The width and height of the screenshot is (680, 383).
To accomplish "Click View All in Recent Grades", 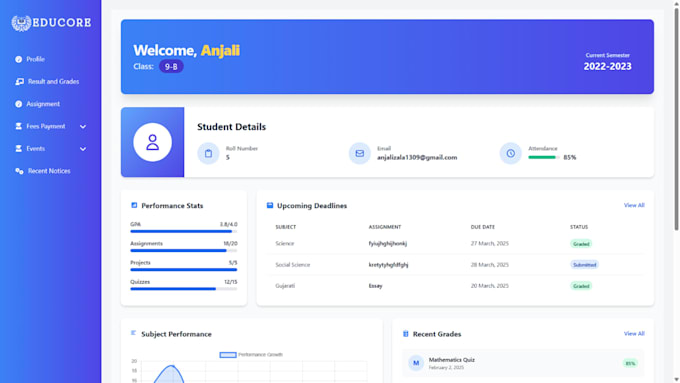I will [x=634, y=334].
